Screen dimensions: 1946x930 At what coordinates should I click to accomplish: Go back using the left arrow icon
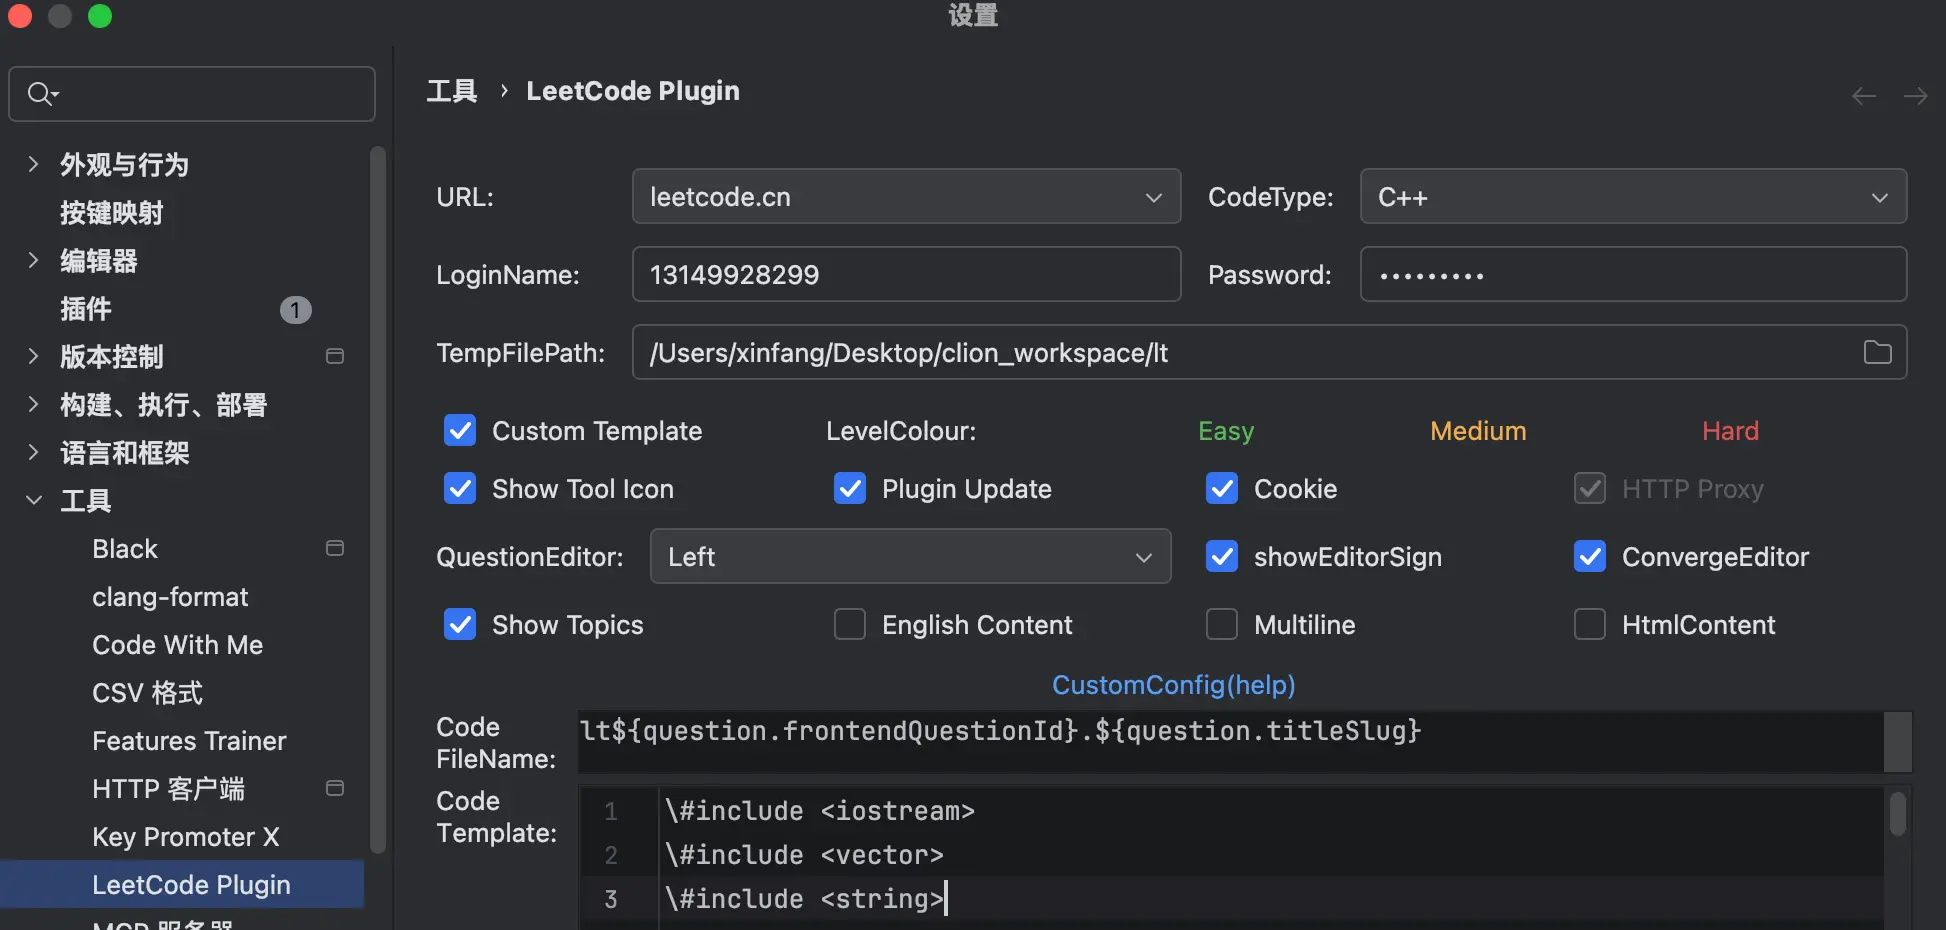[x=1864, y=96]
